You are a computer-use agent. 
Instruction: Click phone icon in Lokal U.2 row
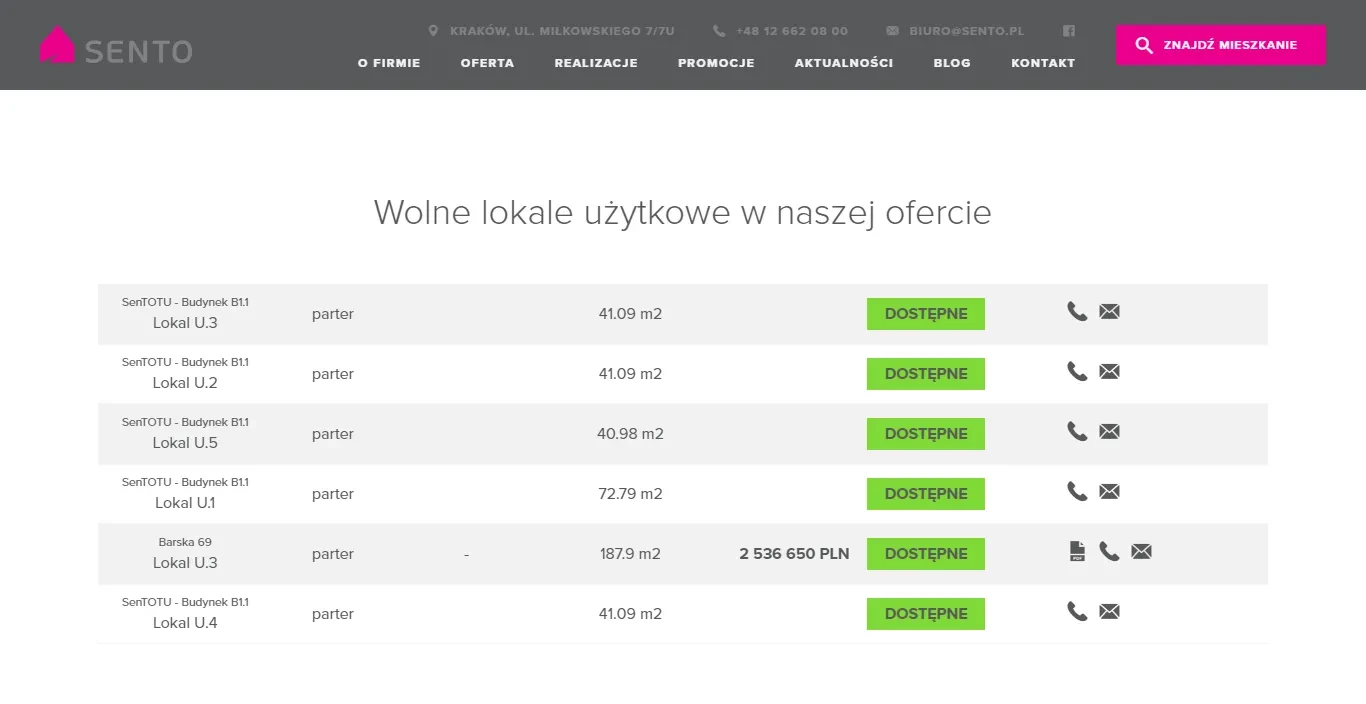click(x=1077, y=371)
